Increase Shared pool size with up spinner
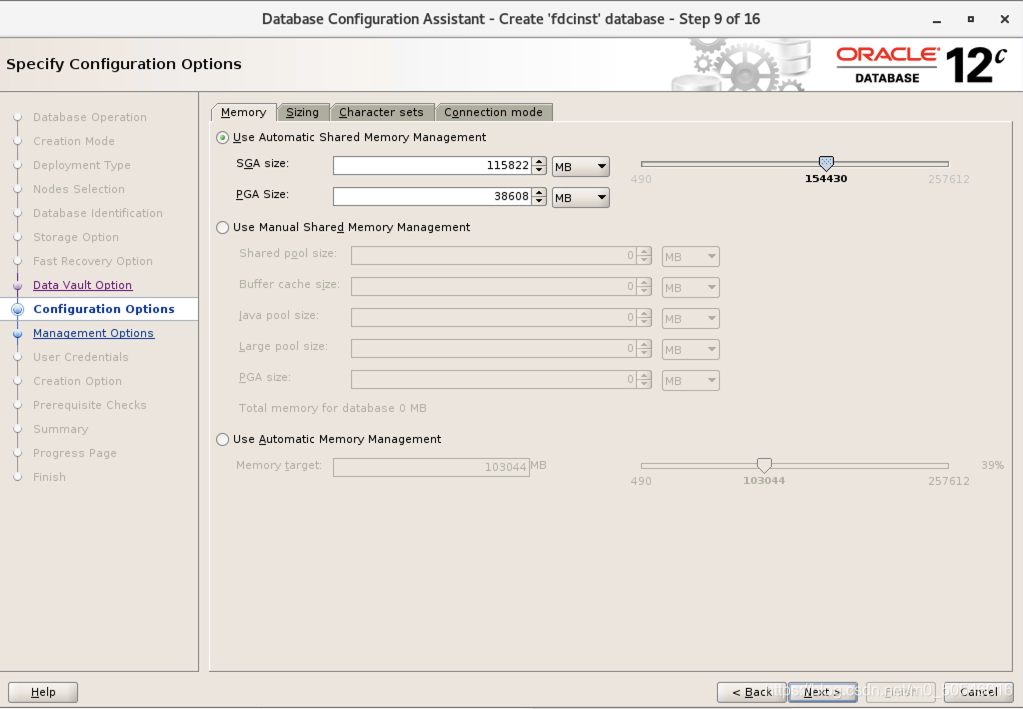Screen dimensions: 1023x709 tap(644, 252)
